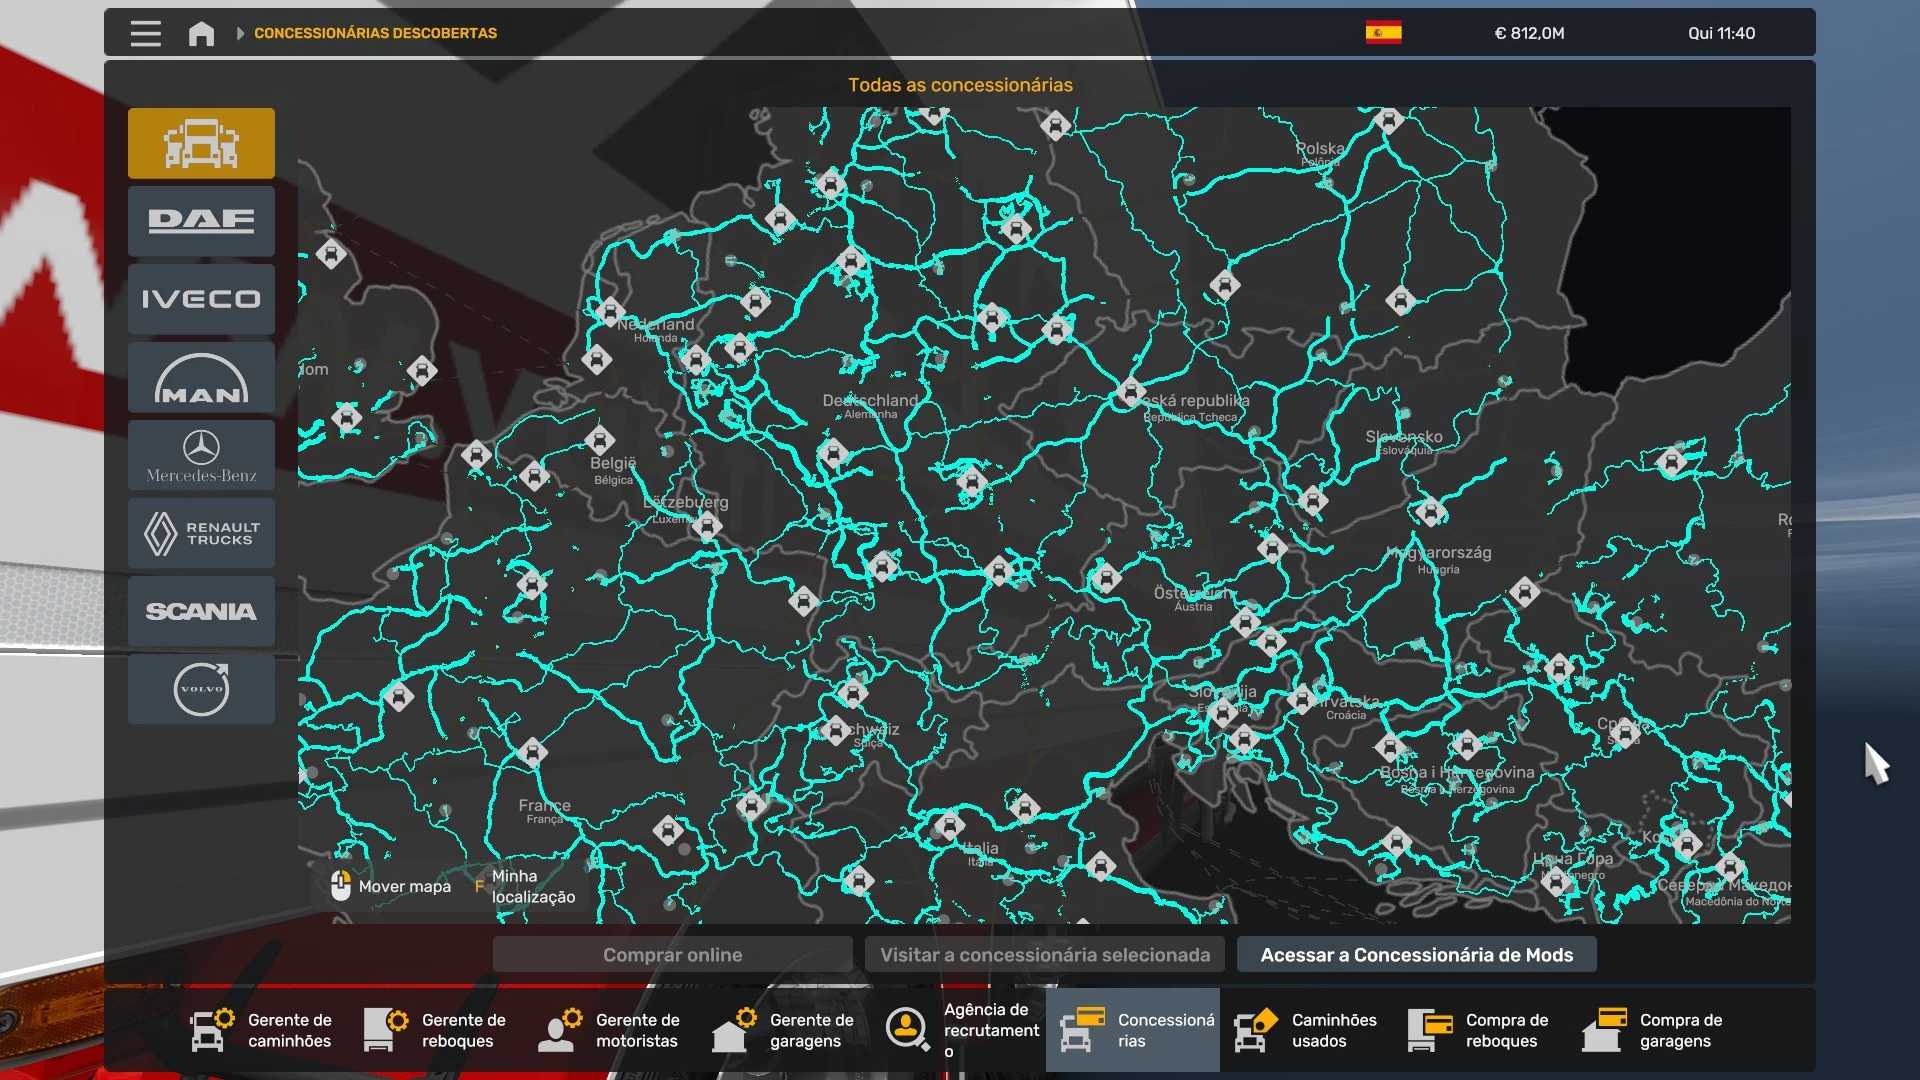The width and height of the screenshot is (1920, 1080).
Task: Open the hamburger main menu
Action: [145, 33]
